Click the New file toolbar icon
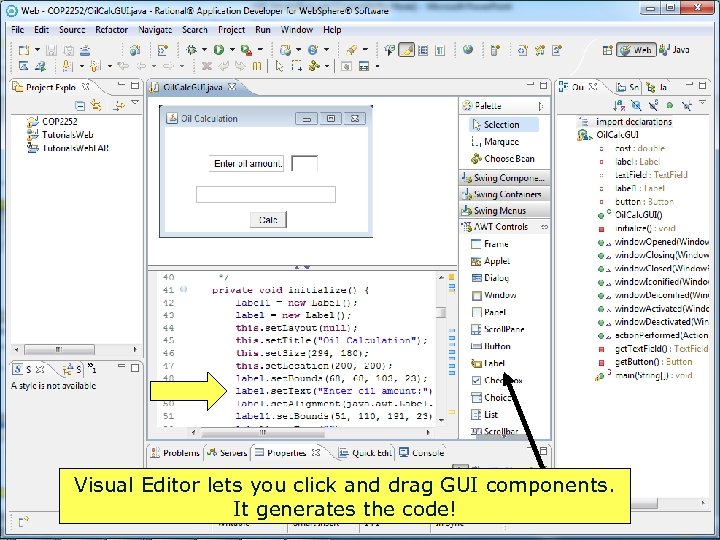Viewport: 720px width, 540px height. point(23,50)
